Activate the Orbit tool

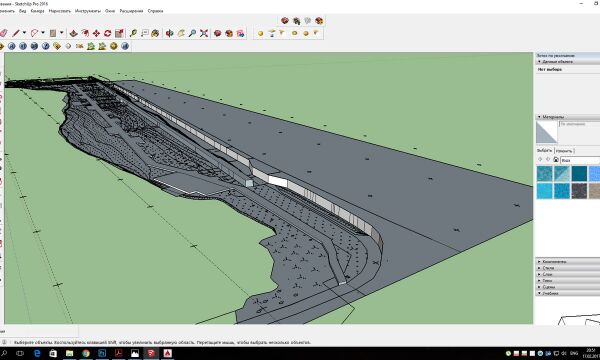coord(170,33)
